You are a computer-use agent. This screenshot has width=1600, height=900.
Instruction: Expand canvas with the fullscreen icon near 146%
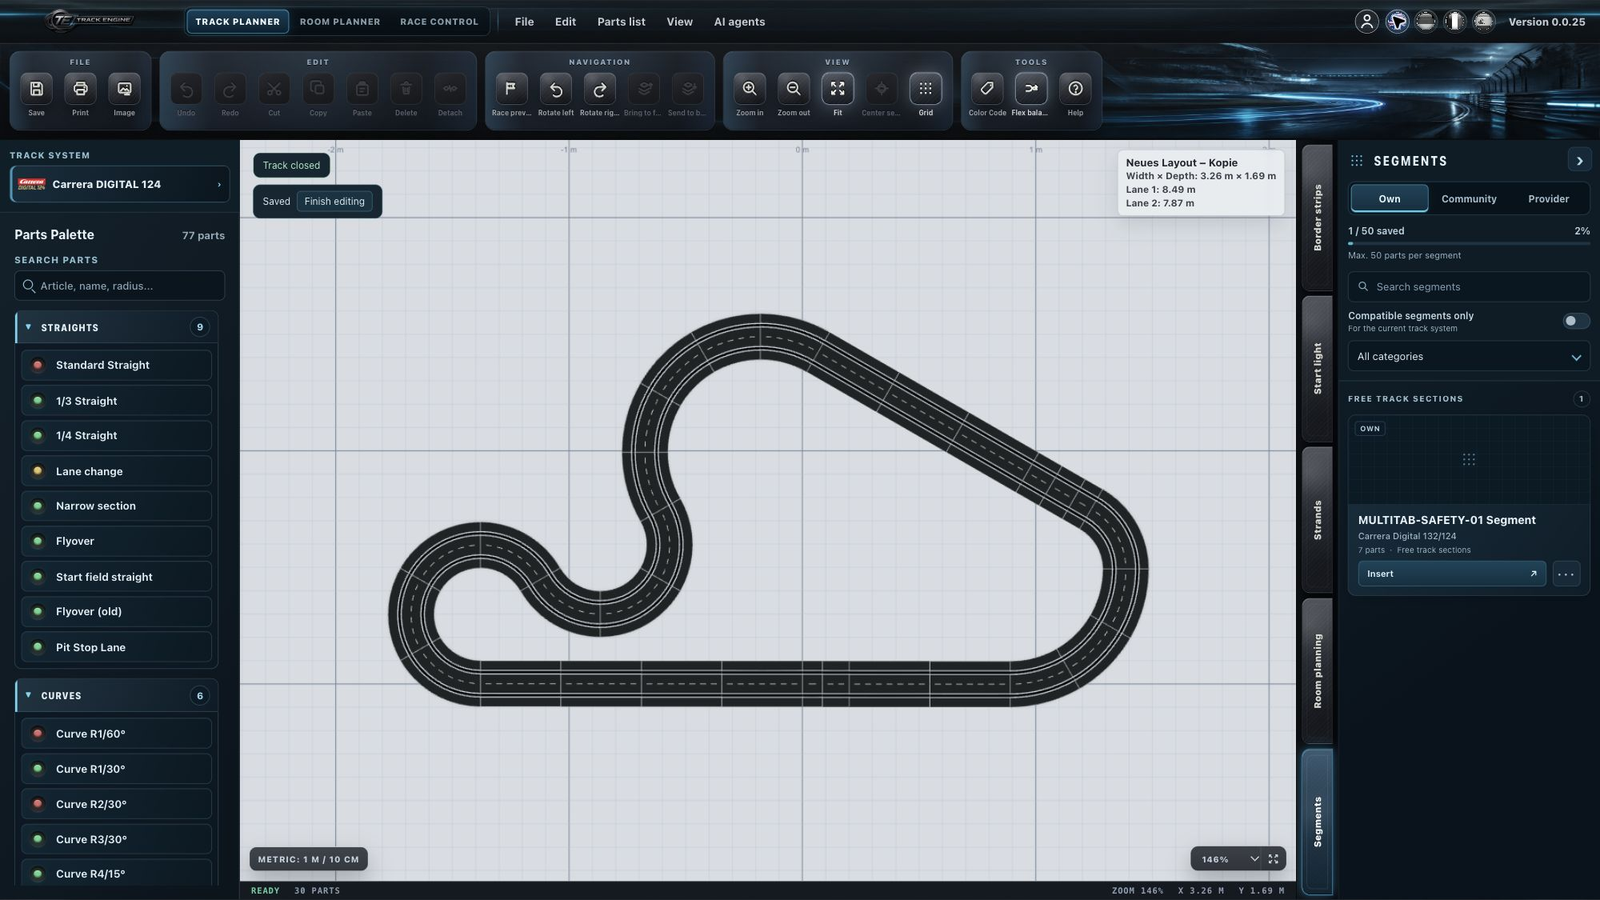pyautogui.click(x=1273, y=859)
